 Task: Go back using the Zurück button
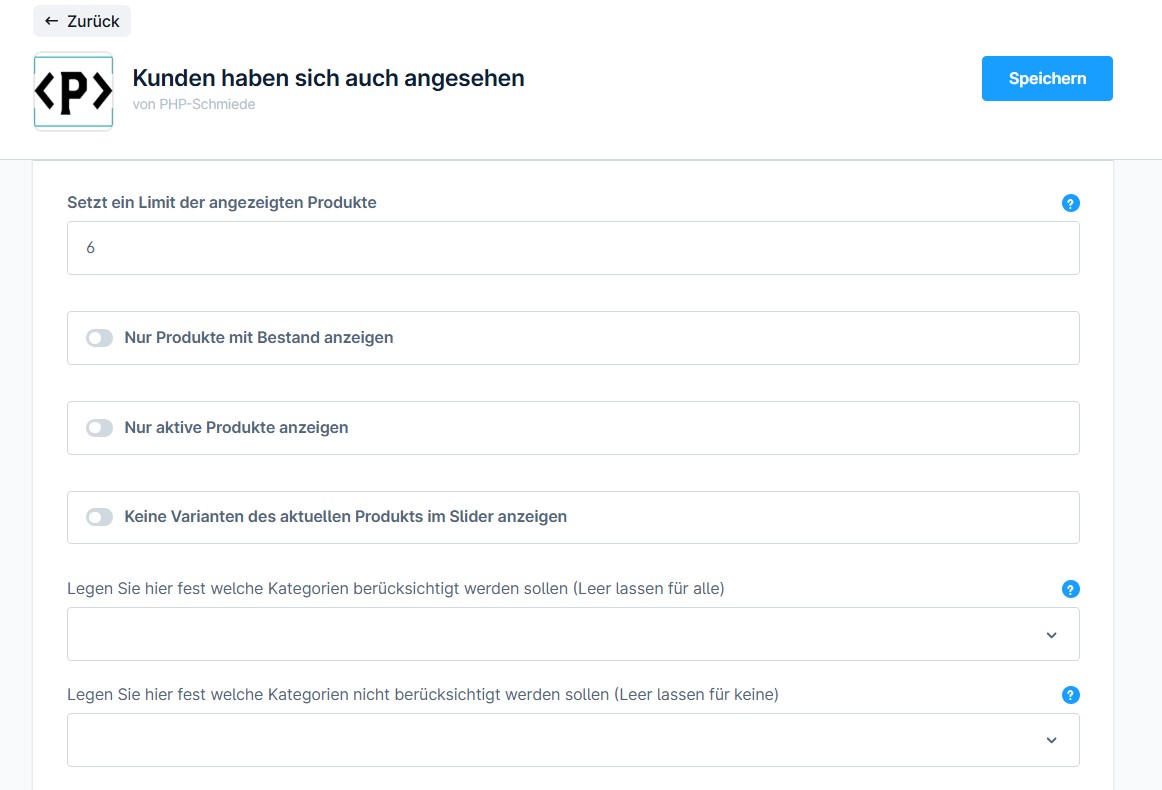click(82, 21)
